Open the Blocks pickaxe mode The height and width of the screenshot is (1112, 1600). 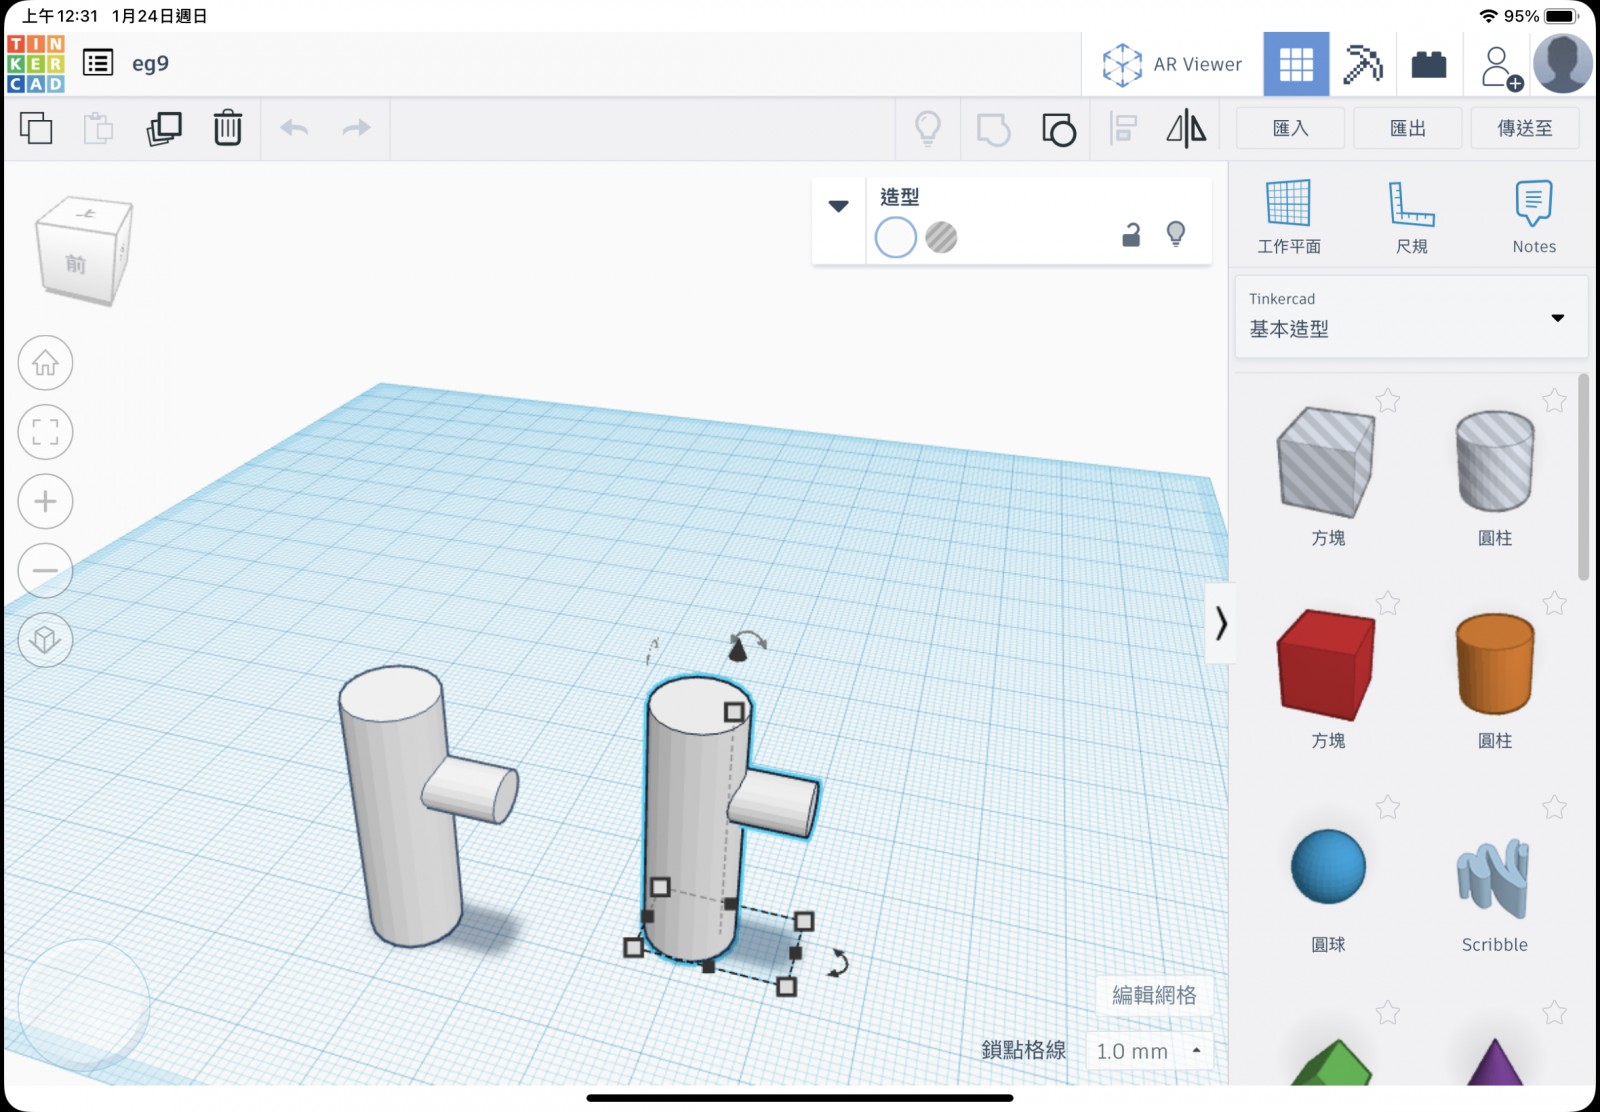click(1362, 64)
